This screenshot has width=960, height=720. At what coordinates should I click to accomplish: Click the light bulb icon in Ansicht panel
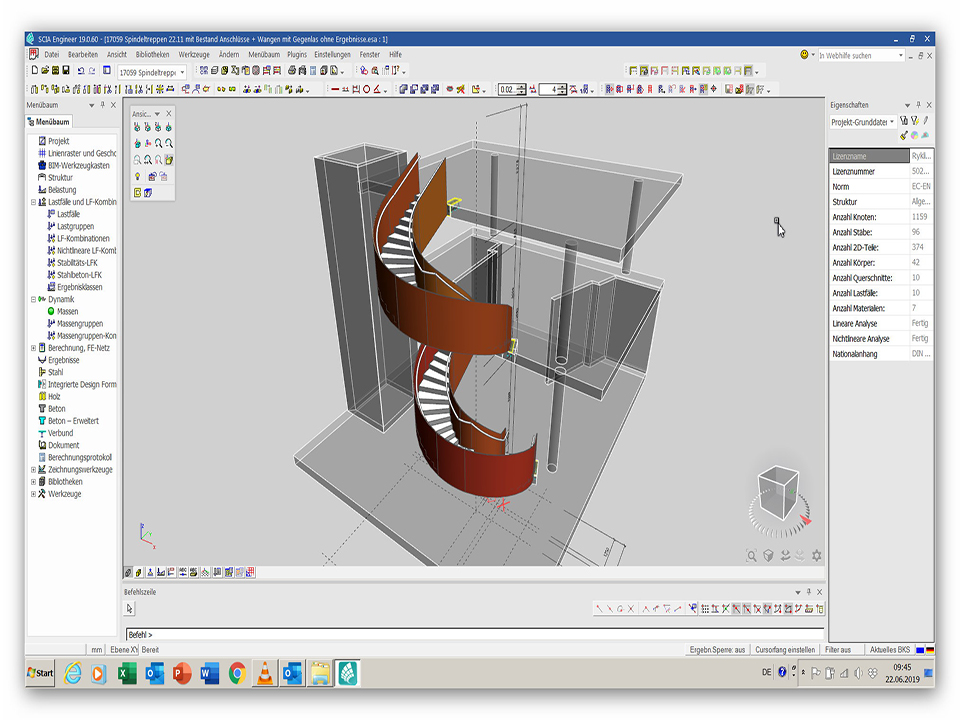tap(137, 176)
